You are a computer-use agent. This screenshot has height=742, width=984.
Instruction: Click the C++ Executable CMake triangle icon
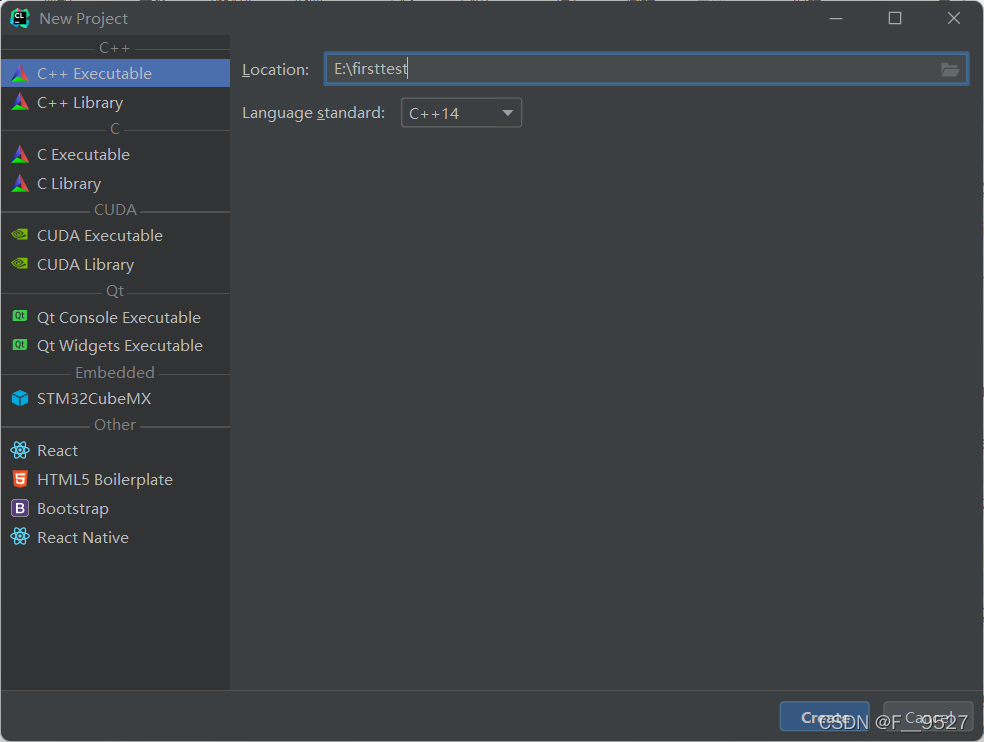point(20,73)
